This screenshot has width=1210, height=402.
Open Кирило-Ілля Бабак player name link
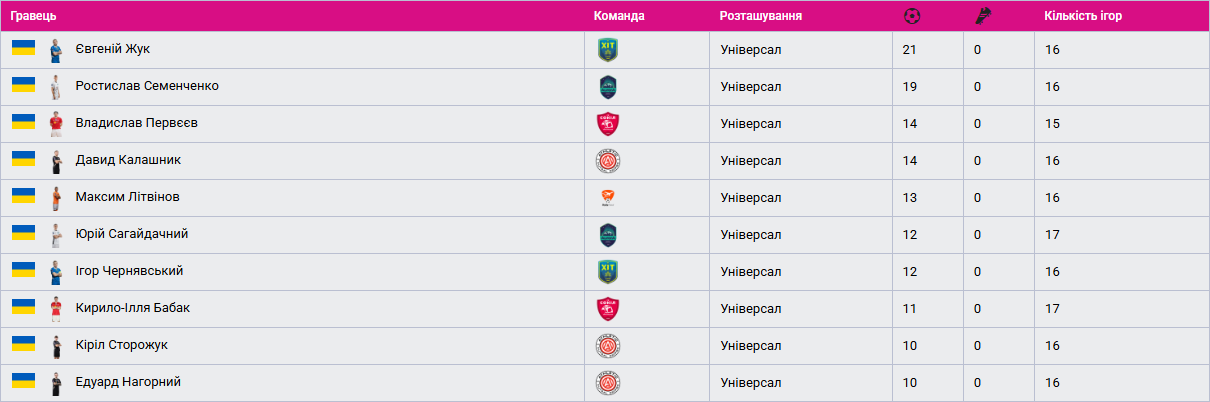(x=132, y=308)
